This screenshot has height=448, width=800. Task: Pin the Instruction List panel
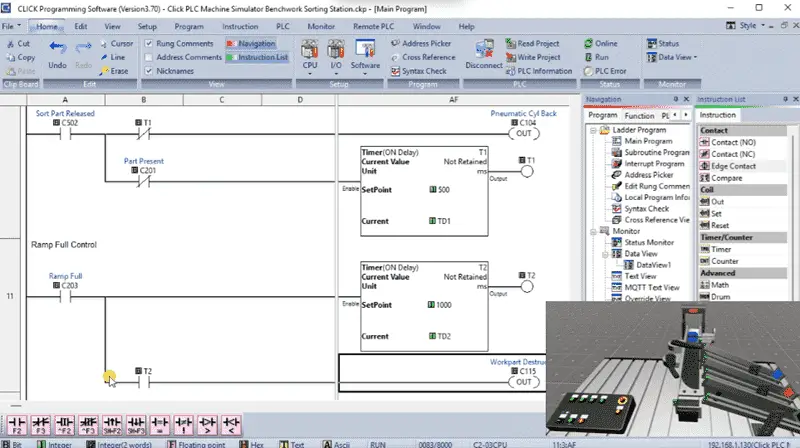click(x=786, y=99)
